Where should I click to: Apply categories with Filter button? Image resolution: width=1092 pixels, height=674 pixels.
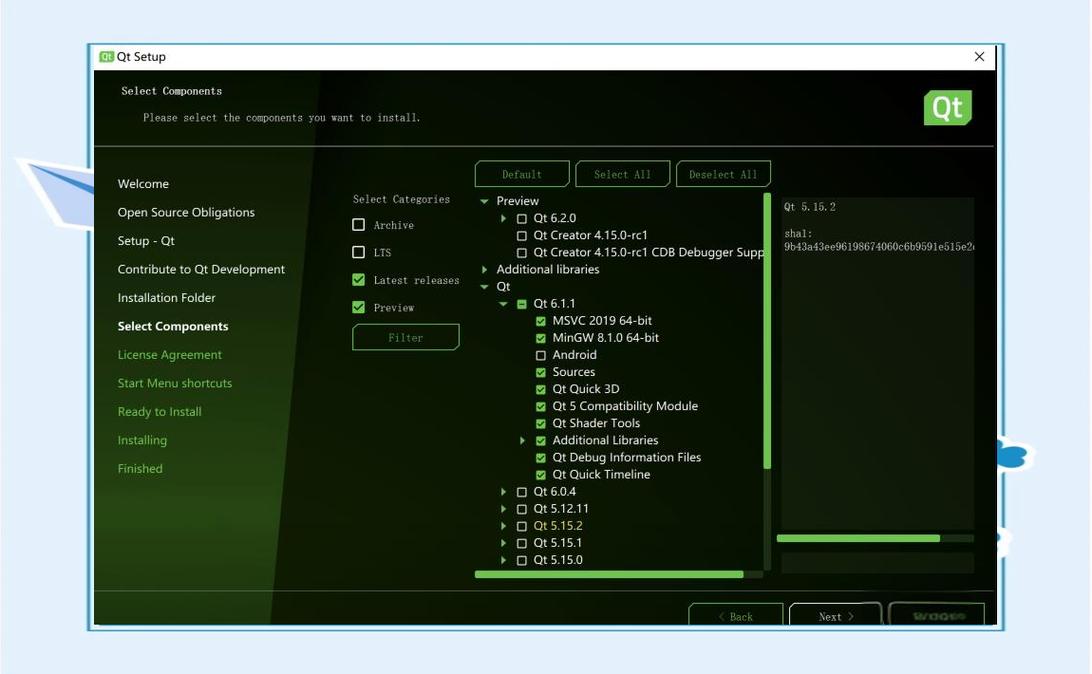[x=405, y=337]
